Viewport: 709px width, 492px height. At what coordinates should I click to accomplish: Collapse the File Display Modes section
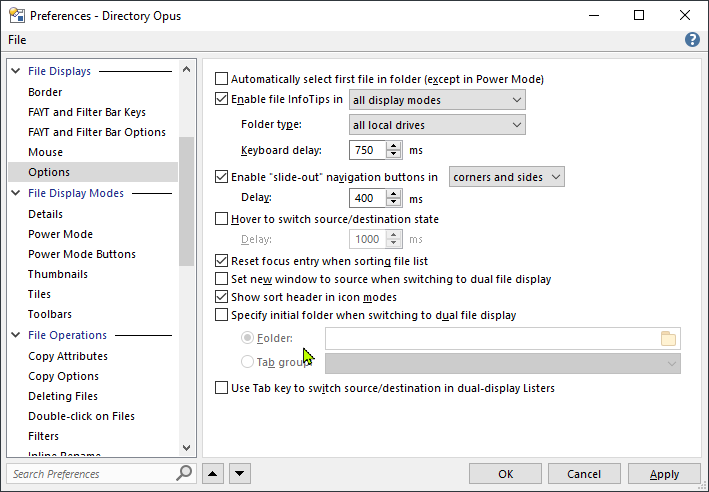click(x=16, y=193)
